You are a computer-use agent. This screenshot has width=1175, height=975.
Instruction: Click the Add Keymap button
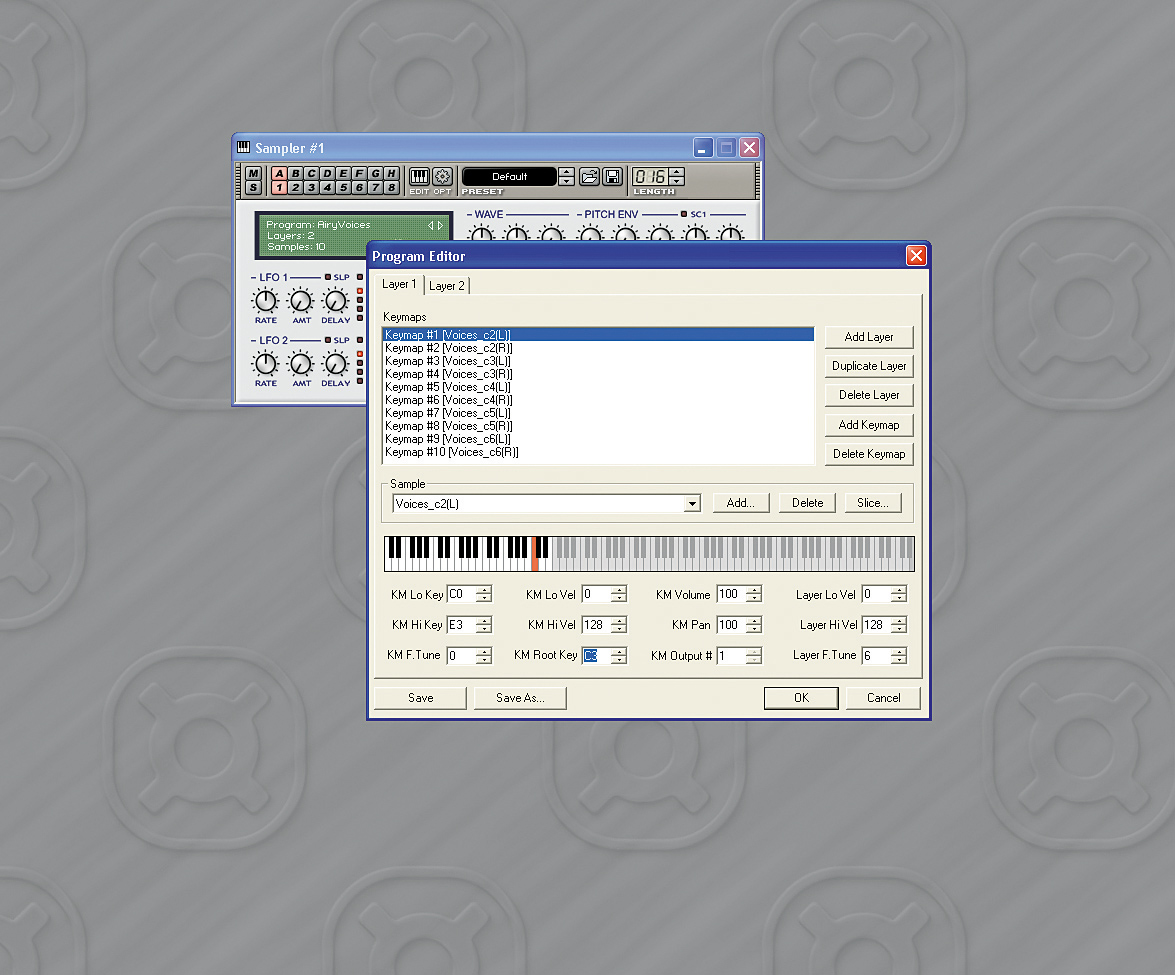point(869,425)
